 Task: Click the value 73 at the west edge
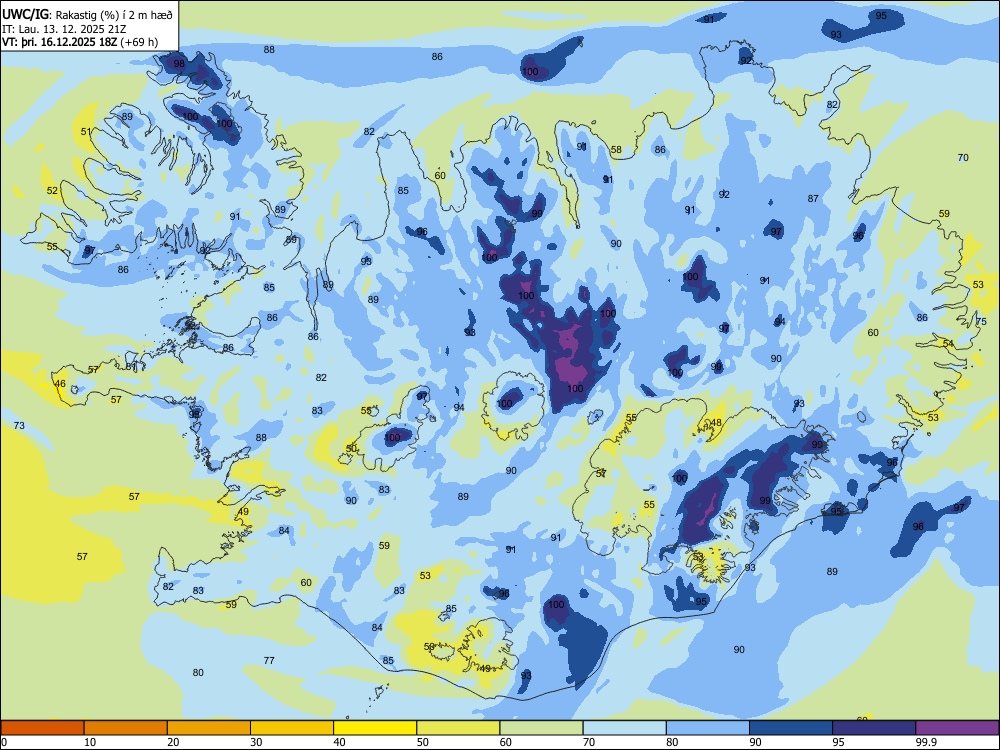(x=19, y=425)
